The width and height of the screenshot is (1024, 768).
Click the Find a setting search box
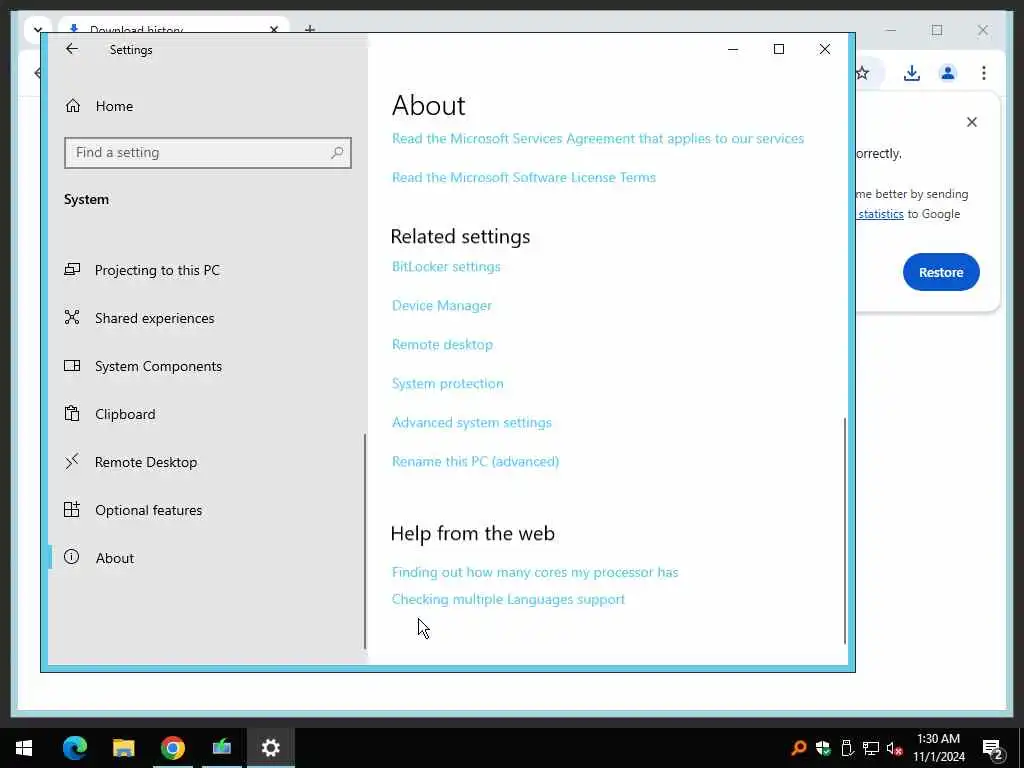tap(208, 153)
